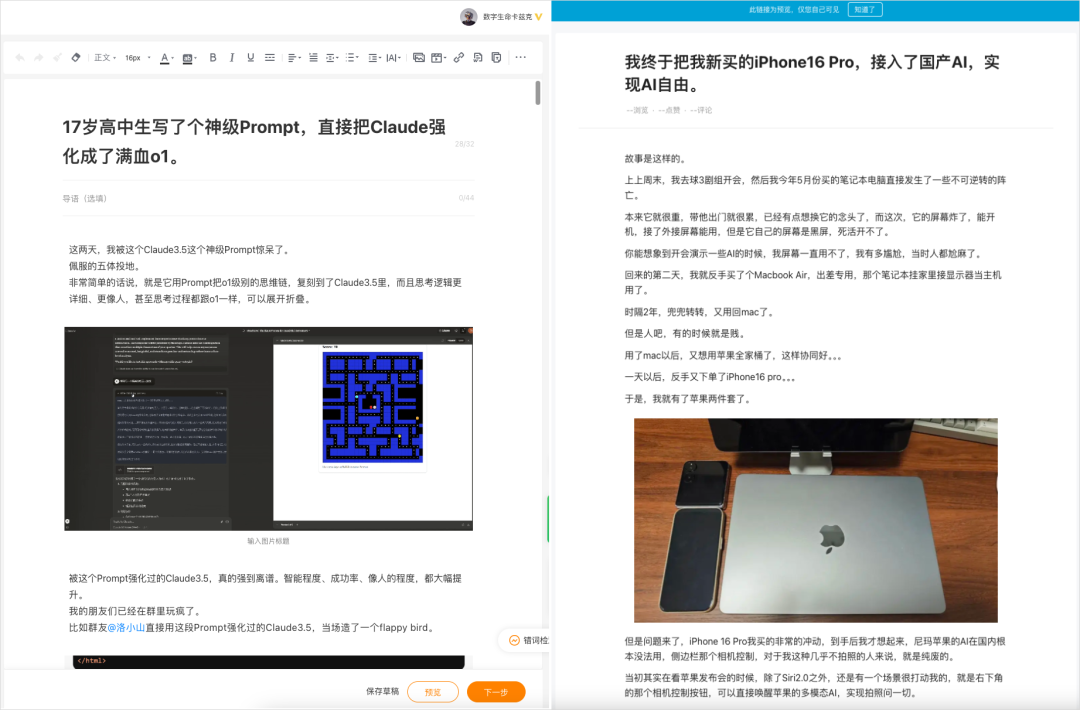Insert a hyperlink
The image size is (1080, 710).
click(x=459, y=58)
